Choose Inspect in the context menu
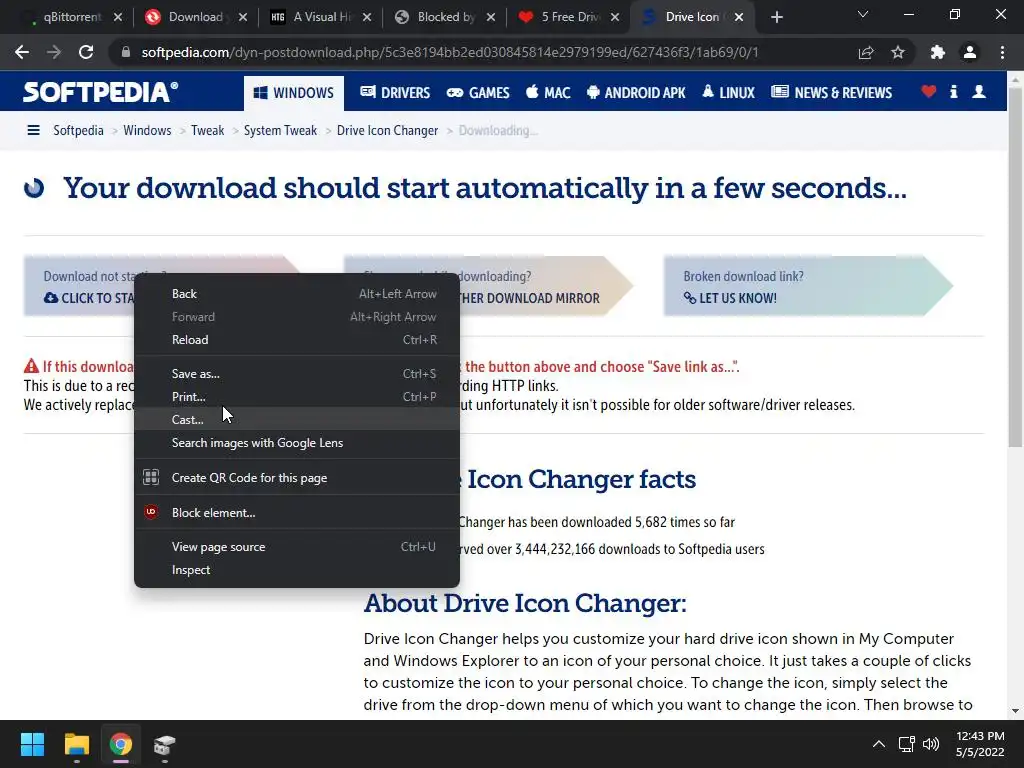This screenshot has width=1024, height=768. click(x=296, y=569)
